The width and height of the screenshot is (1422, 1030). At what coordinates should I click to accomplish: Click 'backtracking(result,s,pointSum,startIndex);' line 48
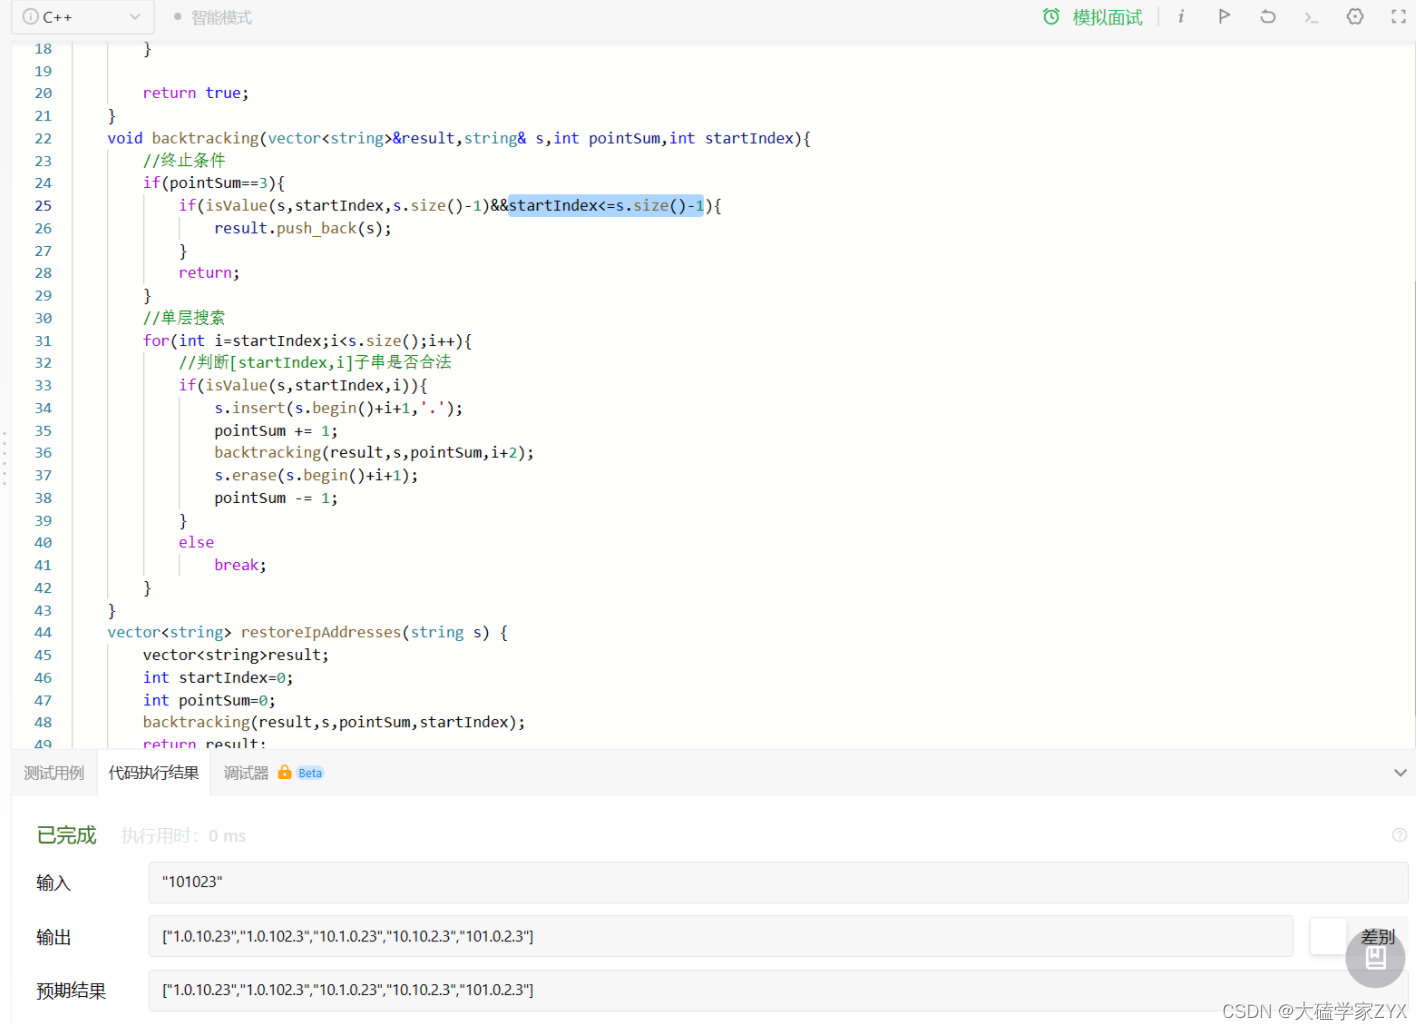click(334, 723)
